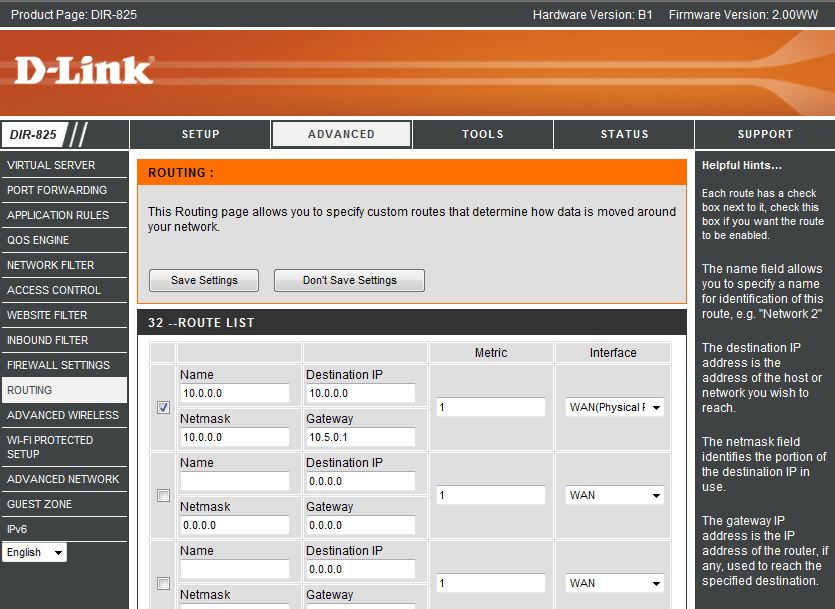Screen dimensions: 835x609
Task: Tick the third route's enable checkbox
Action: pos(163,583)
